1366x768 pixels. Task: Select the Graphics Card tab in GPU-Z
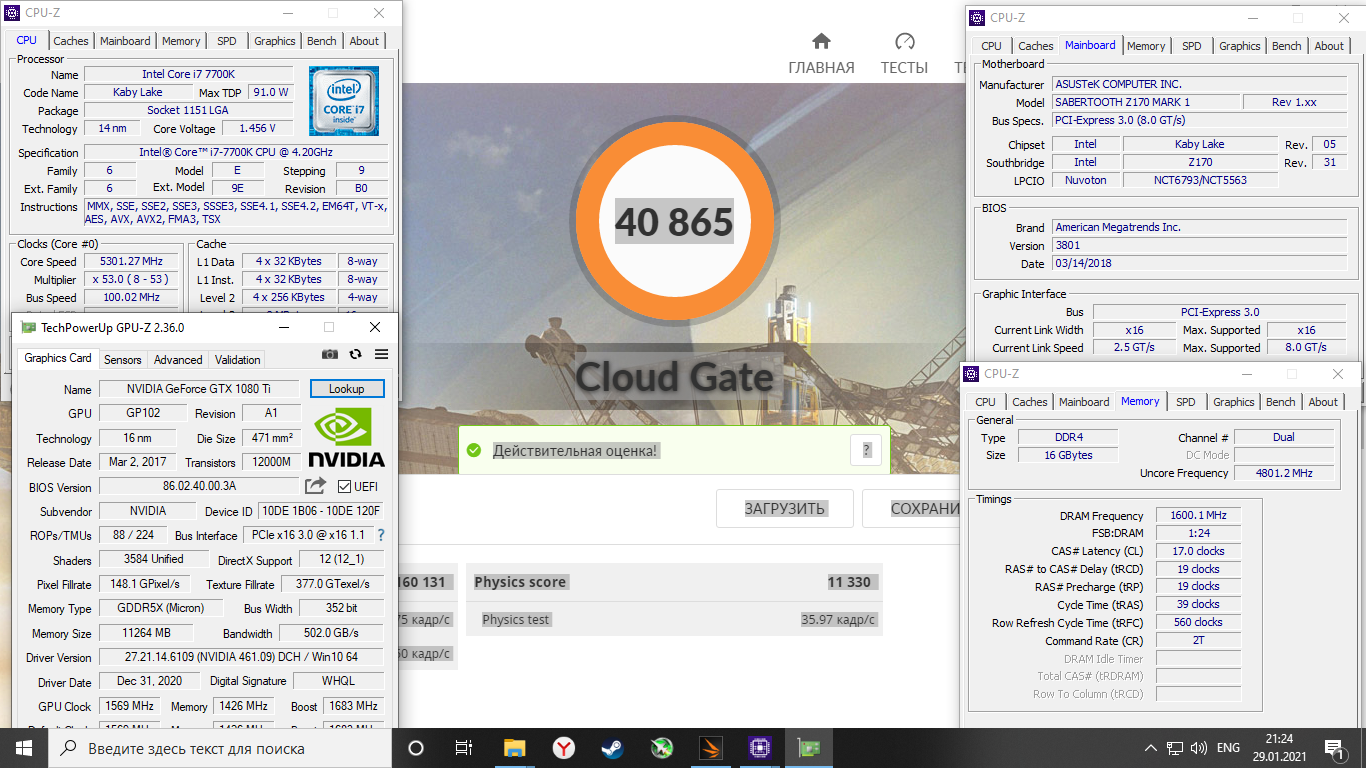[x=58, y=358]
